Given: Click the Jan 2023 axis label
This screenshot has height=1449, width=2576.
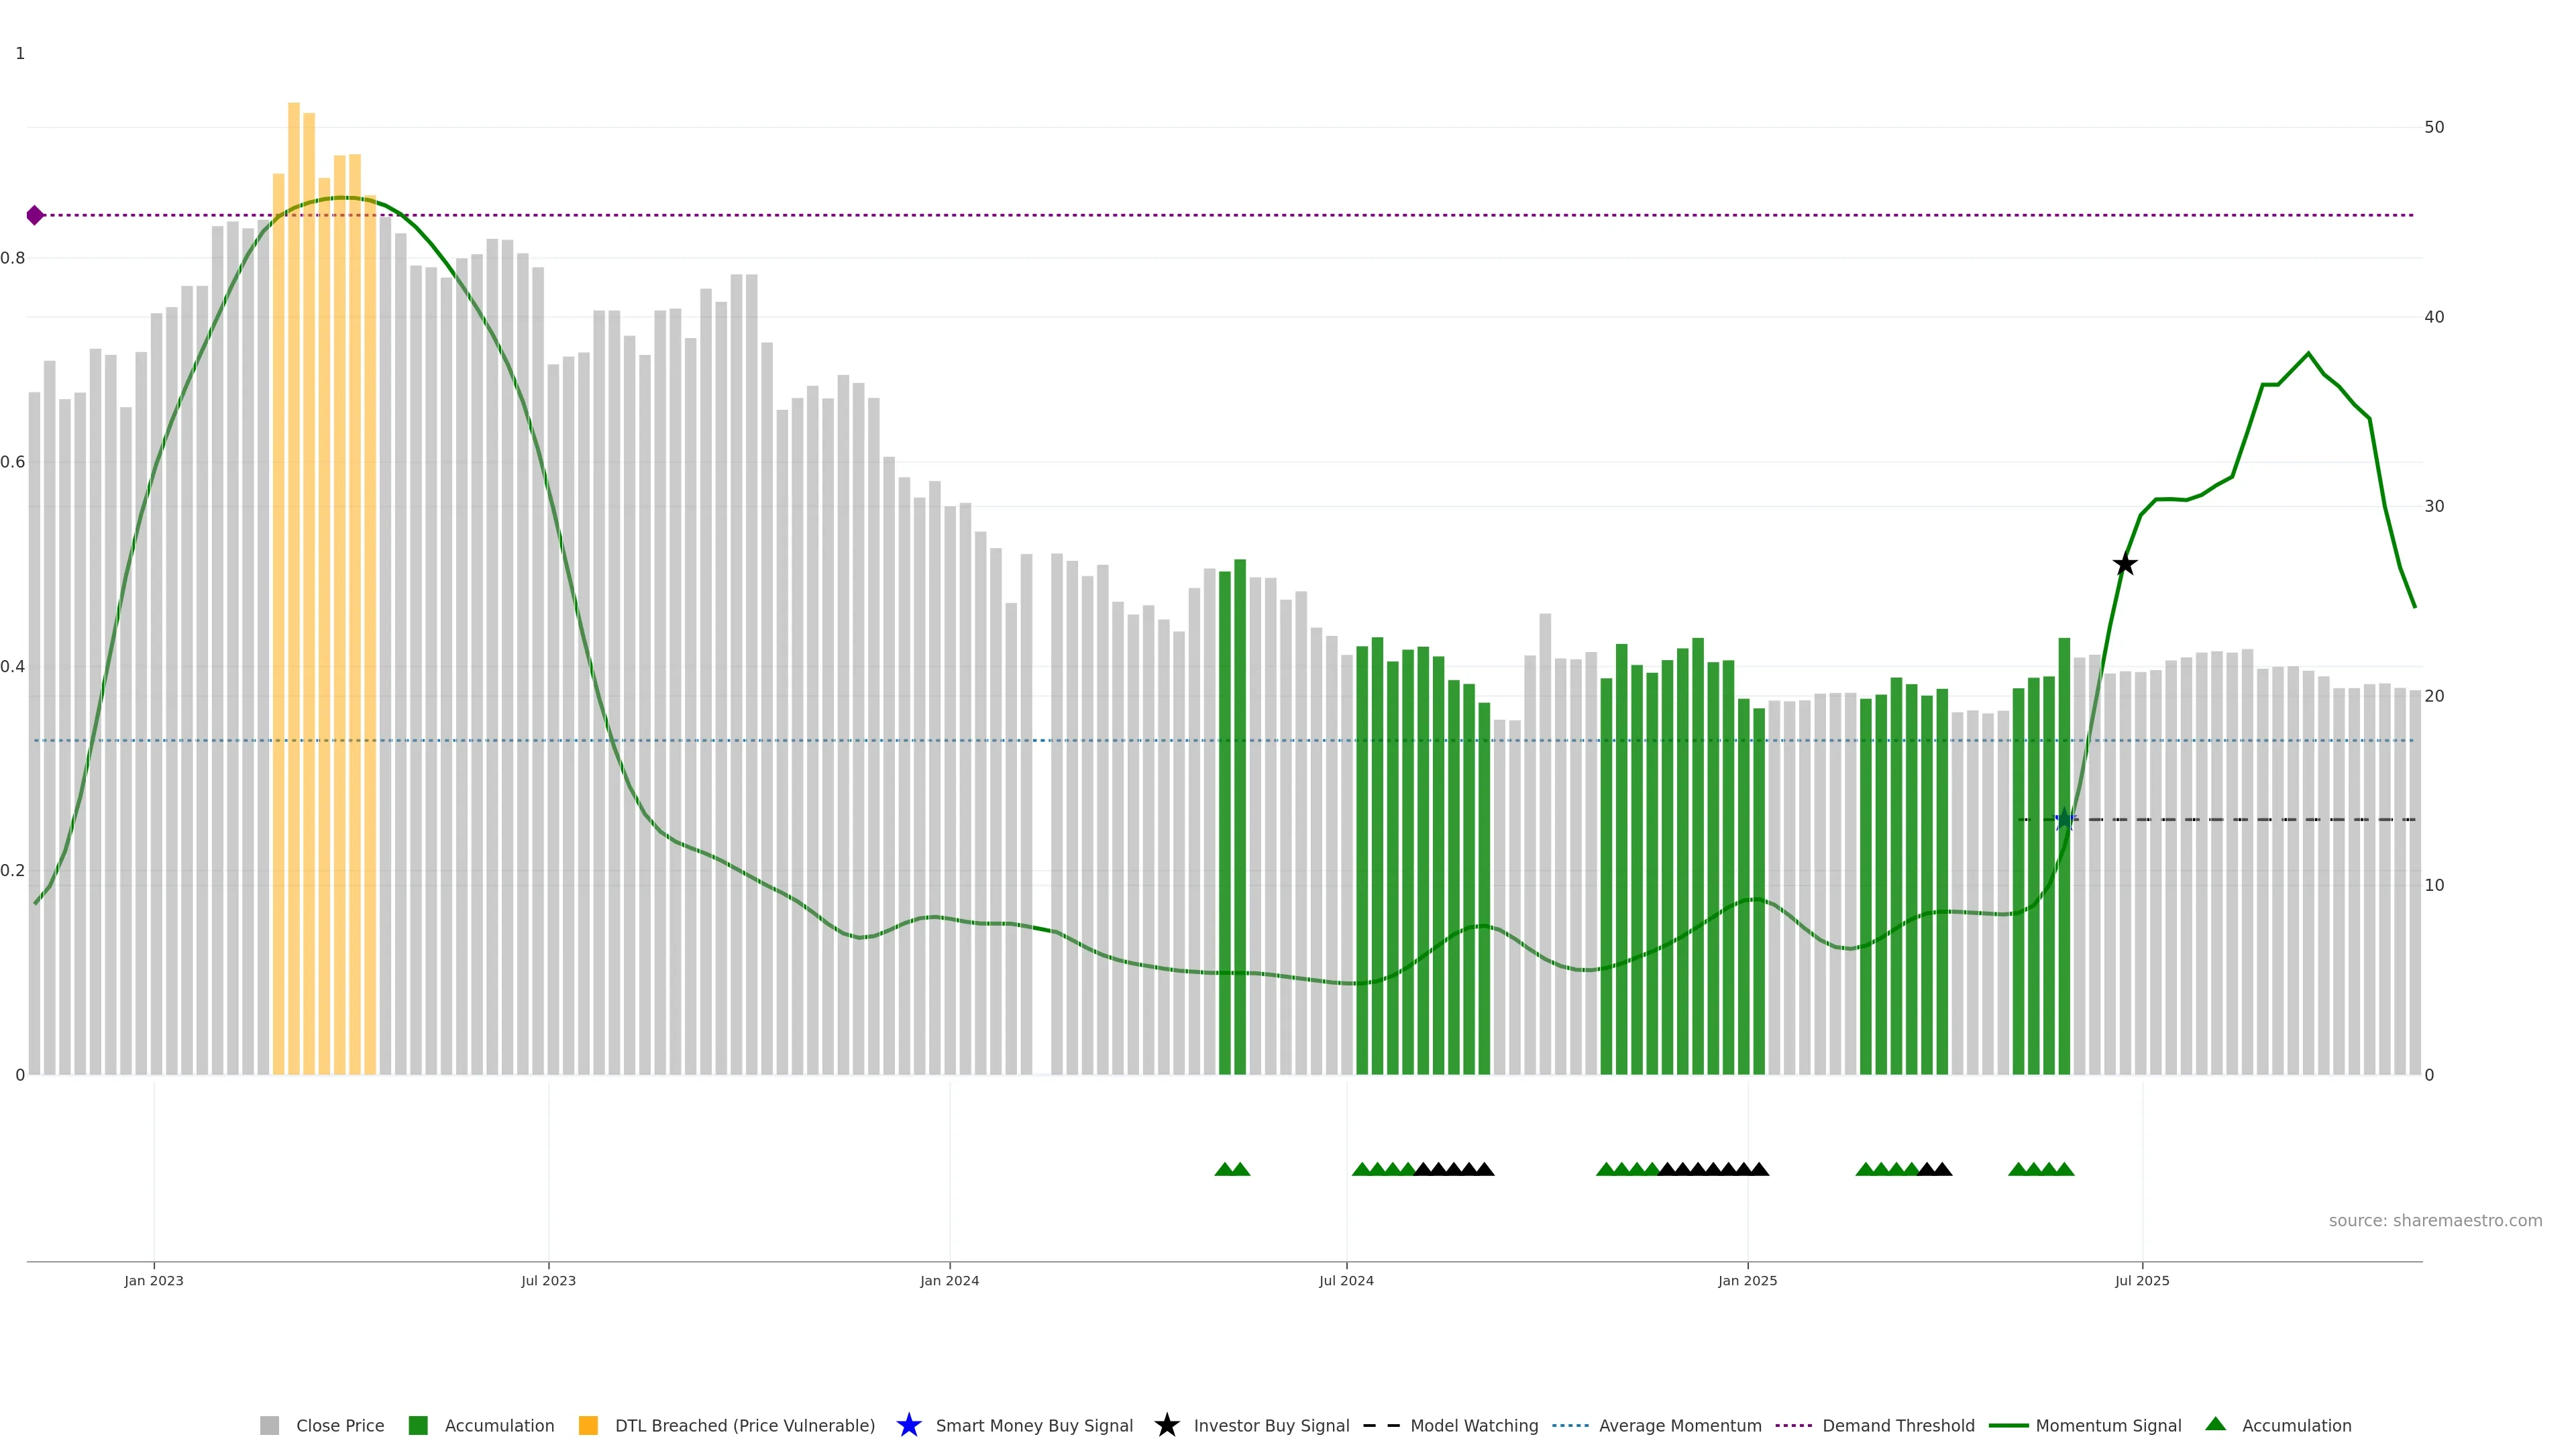Looking at the screenshot, I should pos(154,1281).
